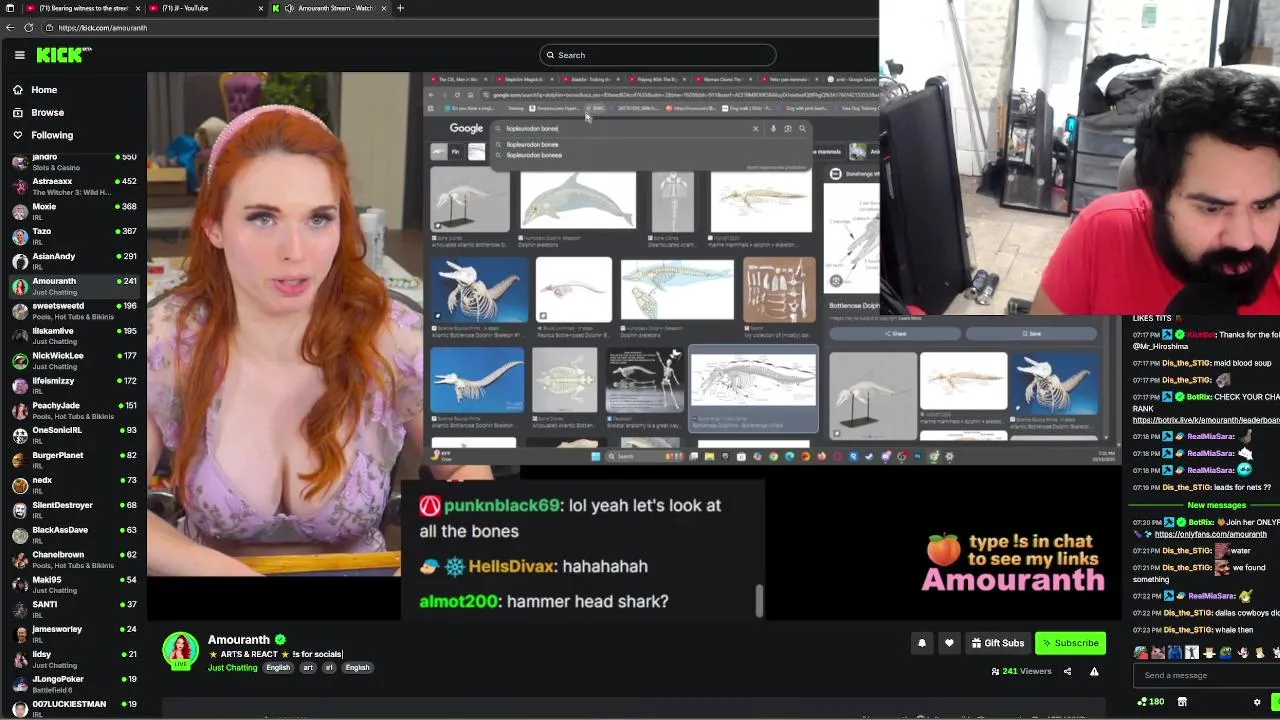Click the Gift Subs button
The width and height of the screenshot is (1280, 720).
[x=997, y=643]
